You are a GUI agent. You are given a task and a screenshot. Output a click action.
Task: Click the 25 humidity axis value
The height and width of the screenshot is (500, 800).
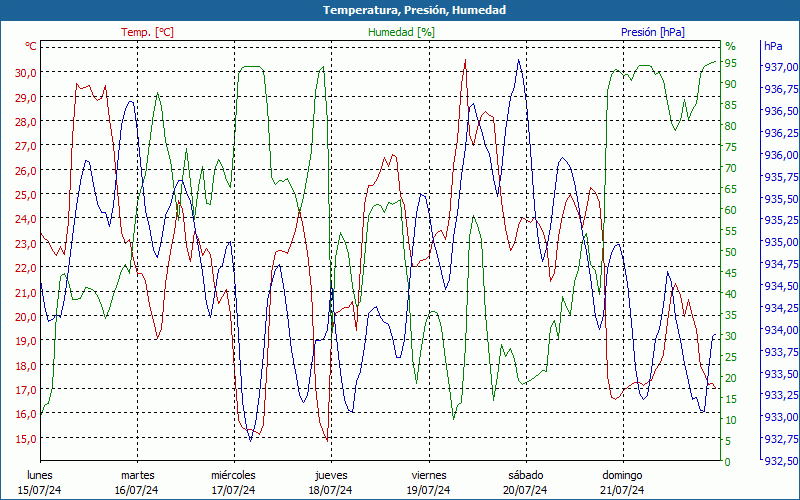pos(731,357)
